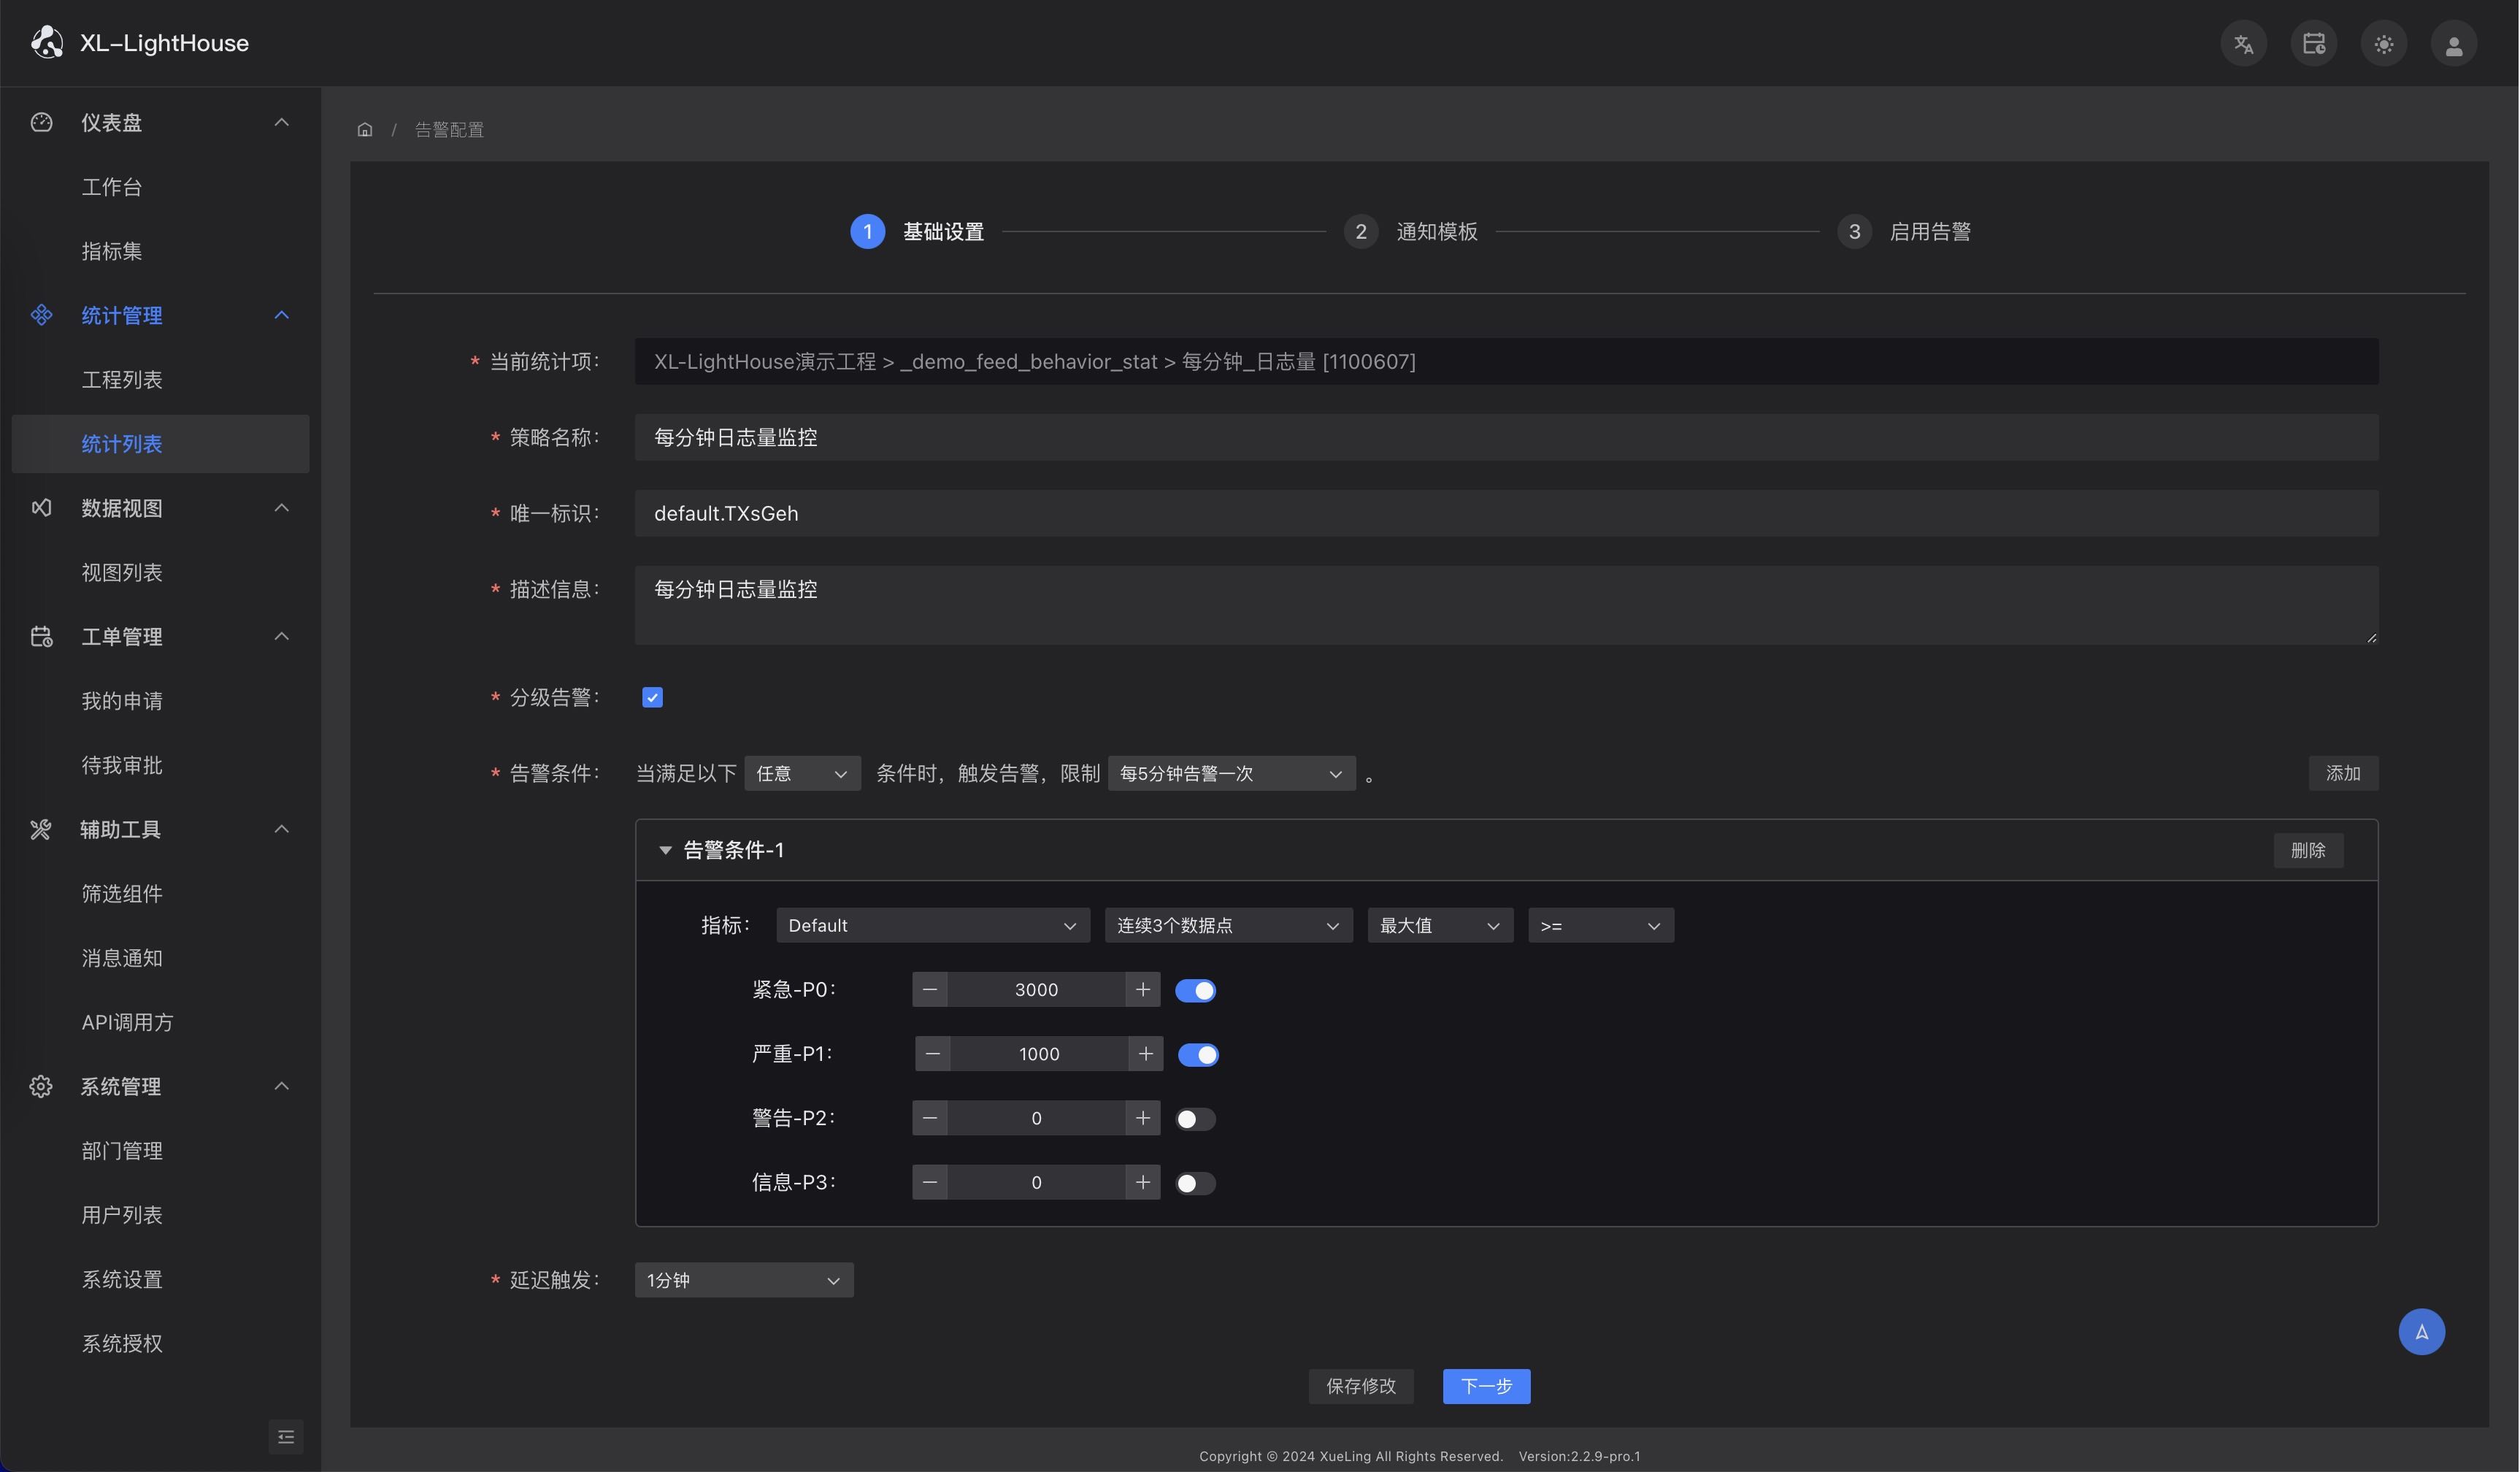This screenshot has height=1472, width=2520.
Task: Open the user profile avatar icon
Action: (2453, 44)
